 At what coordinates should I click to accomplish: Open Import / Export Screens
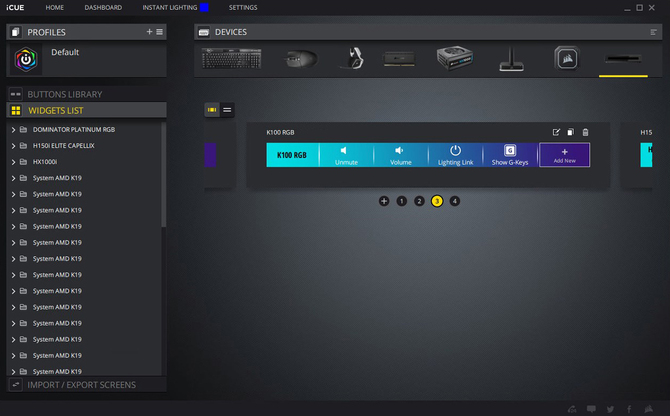[x=86, y=385]
